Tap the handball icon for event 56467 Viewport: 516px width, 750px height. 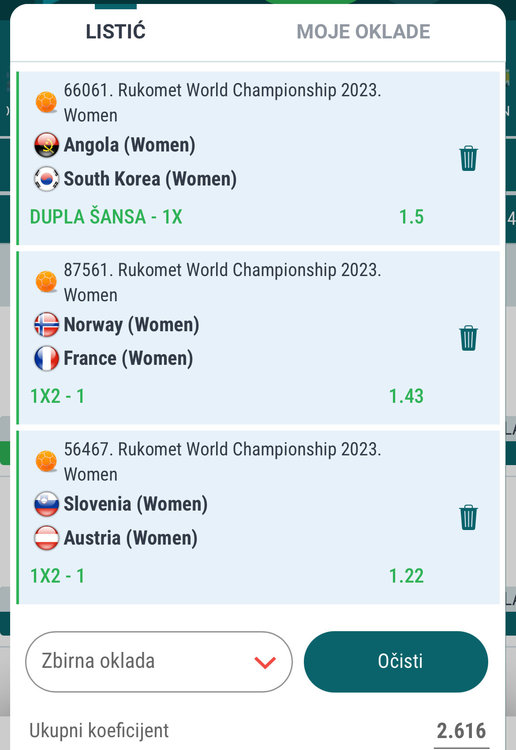click(x=46, y=461)
